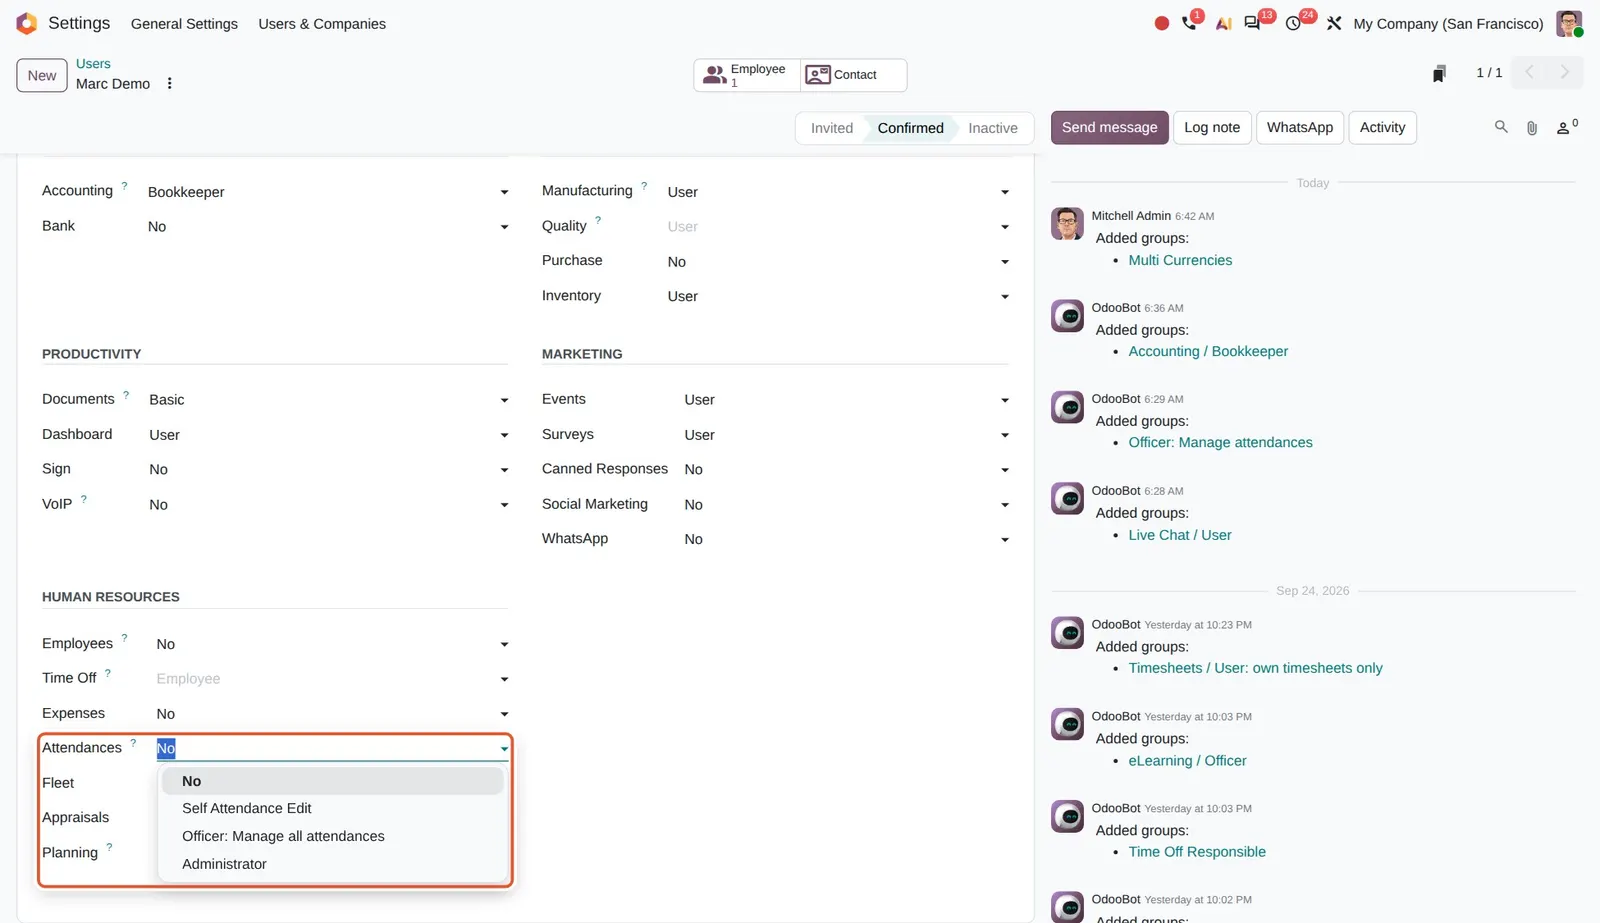Viewport: 1600px width, 923px height.
Task: Click Employees field help question mark
Action: click(x=124, y=638)
